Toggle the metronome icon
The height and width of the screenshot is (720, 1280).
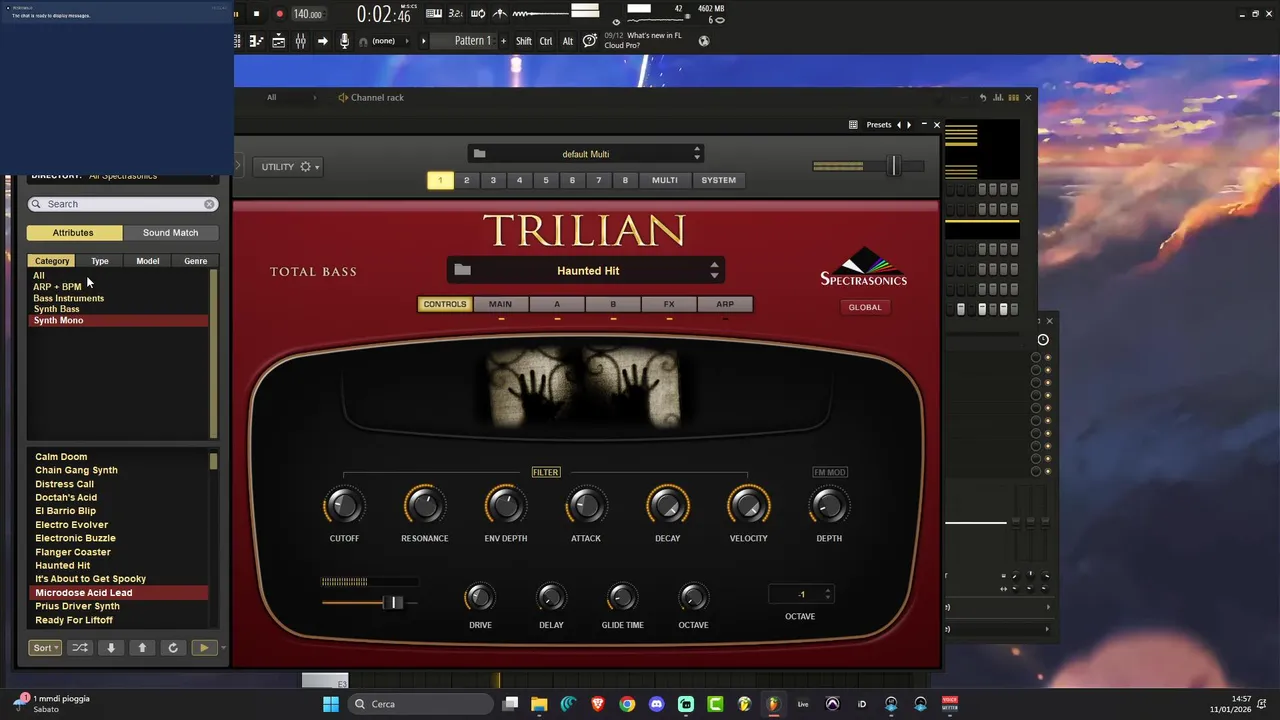point(499,13)
